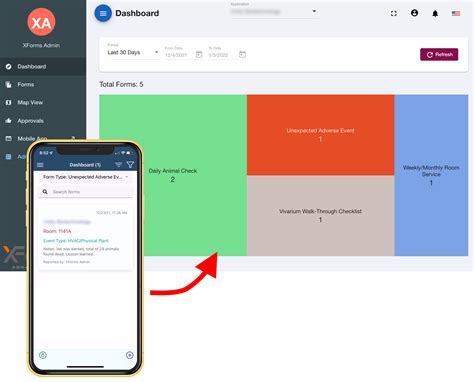Select the Vivarium Walk-Through Checklist tile

click(320, 216)
